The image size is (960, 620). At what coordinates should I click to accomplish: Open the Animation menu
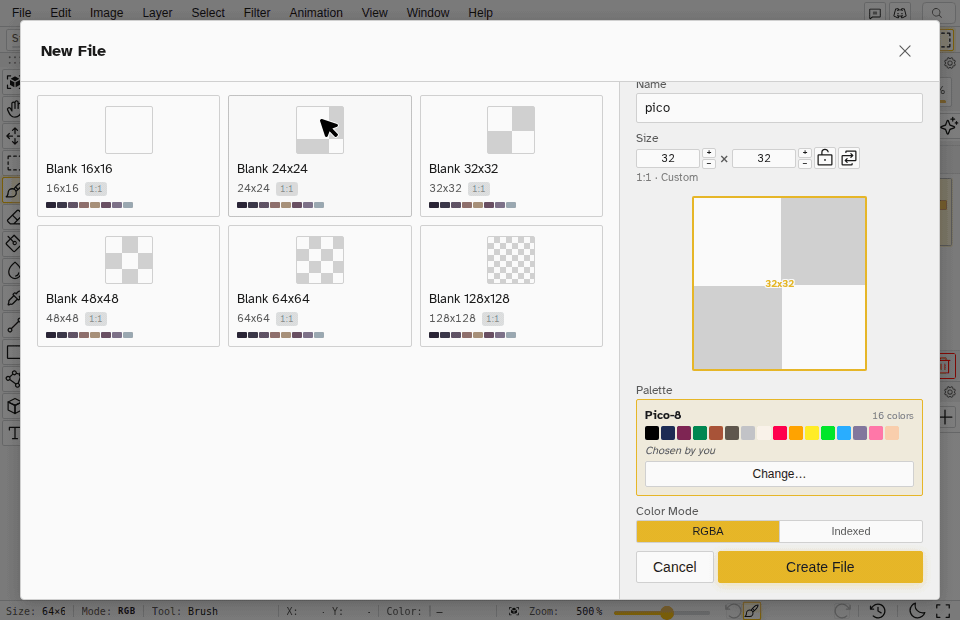(316, 13)
